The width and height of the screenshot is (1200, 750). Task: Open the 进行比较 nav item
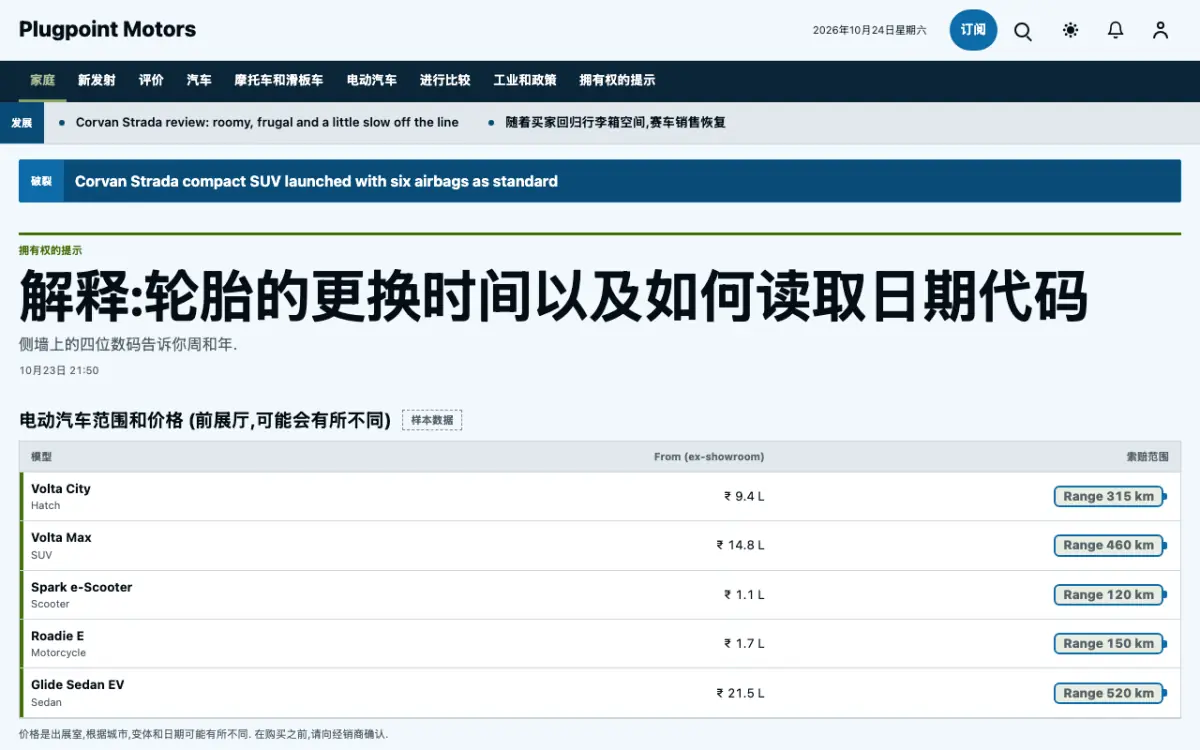[445, 80]
